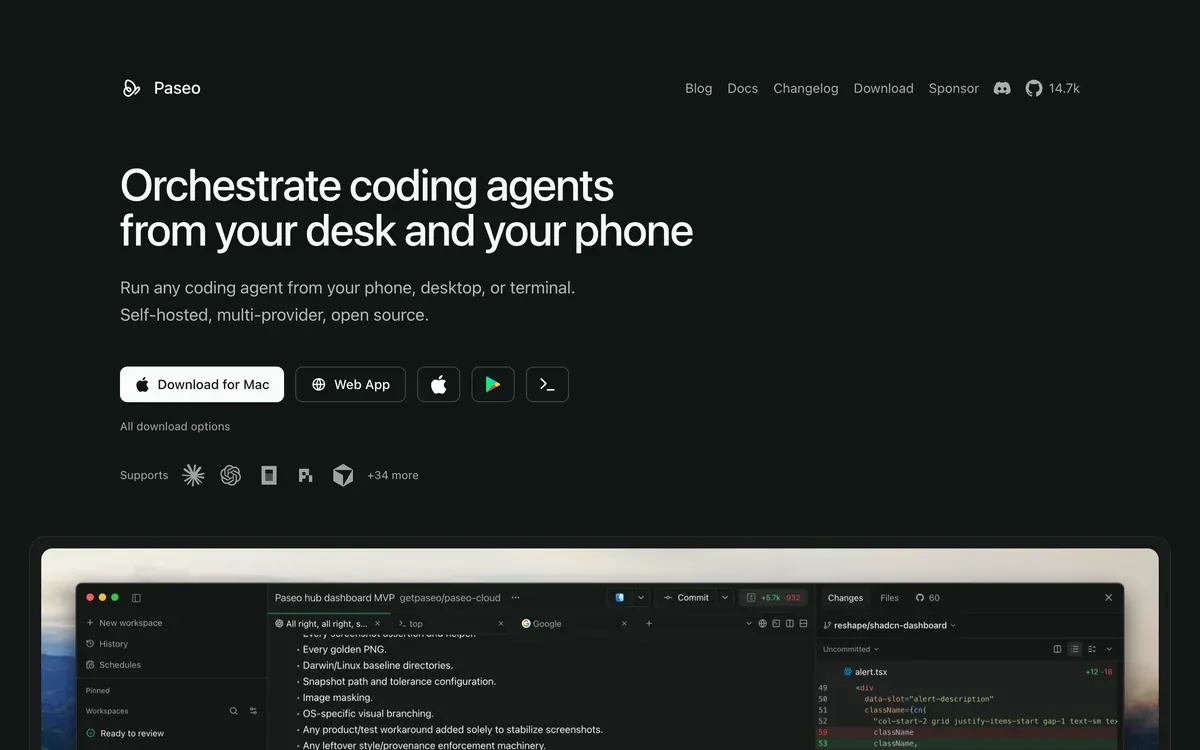Click the Workspaces filter icon

253,711
